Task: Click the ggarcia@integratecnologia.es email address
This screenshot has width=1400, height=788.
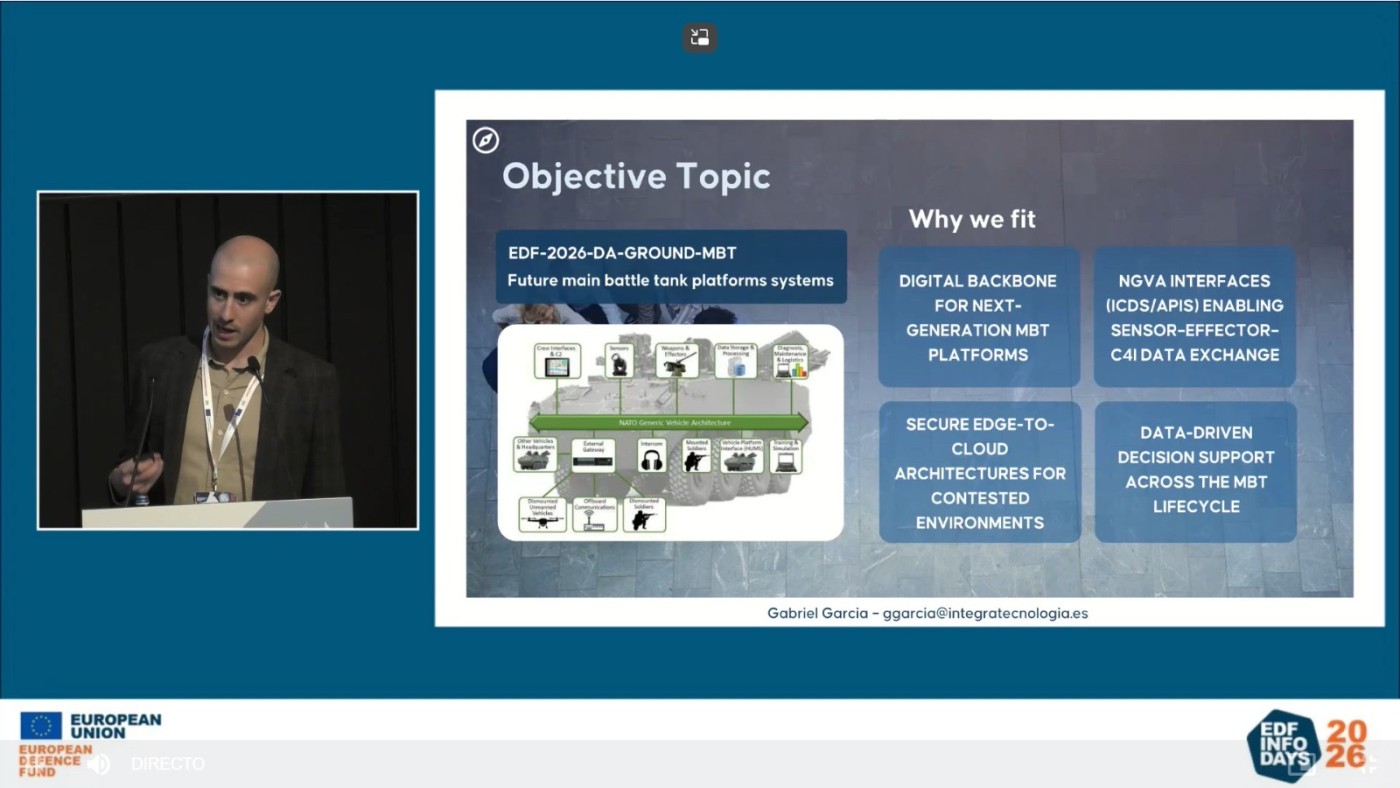Action: (985, 613)
